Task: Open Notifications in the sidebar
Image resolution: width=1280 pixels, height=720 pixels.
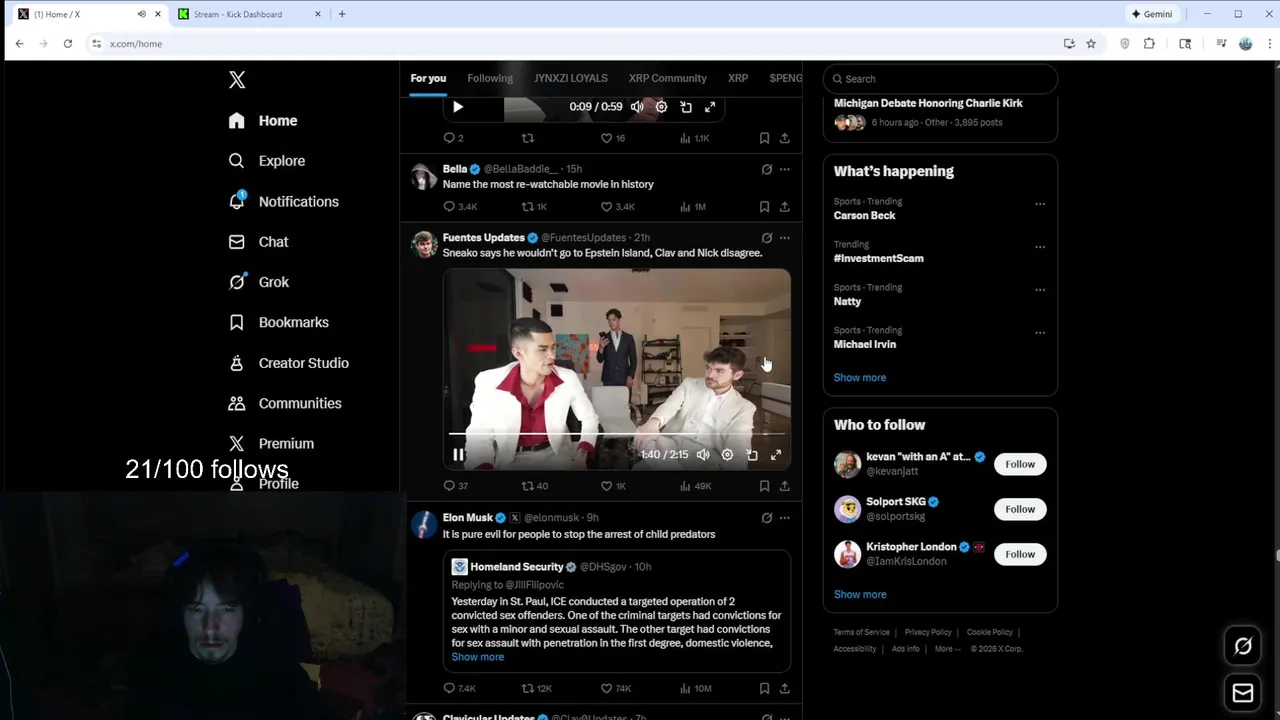Action: tap(283, 202)
